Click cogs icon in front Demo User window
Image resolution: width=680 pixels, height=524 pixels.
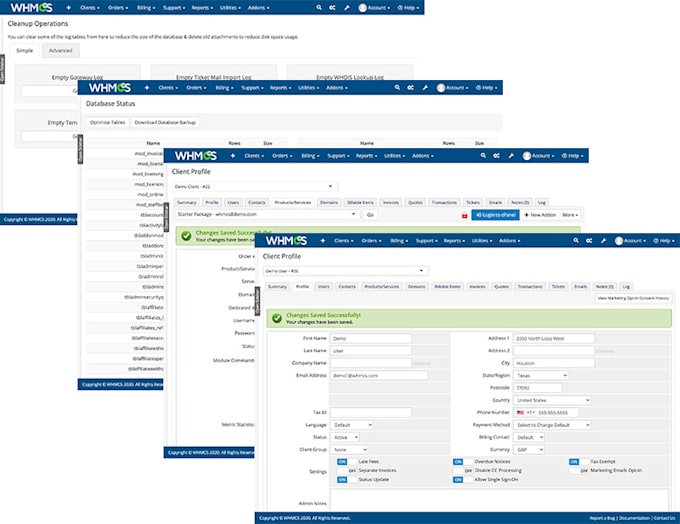pyautogui.click(x=589, y=240)
